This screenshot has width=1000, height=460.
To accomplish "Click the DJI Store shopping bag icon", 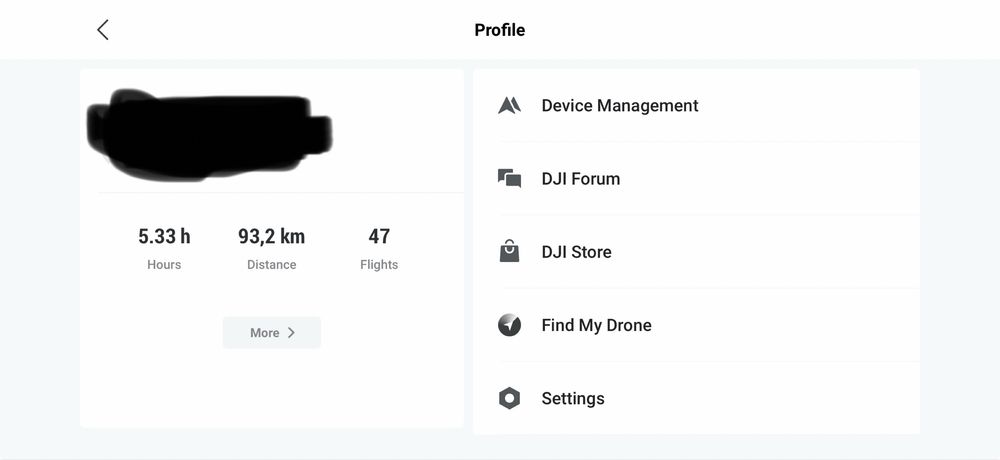I will tap(509, 251).
